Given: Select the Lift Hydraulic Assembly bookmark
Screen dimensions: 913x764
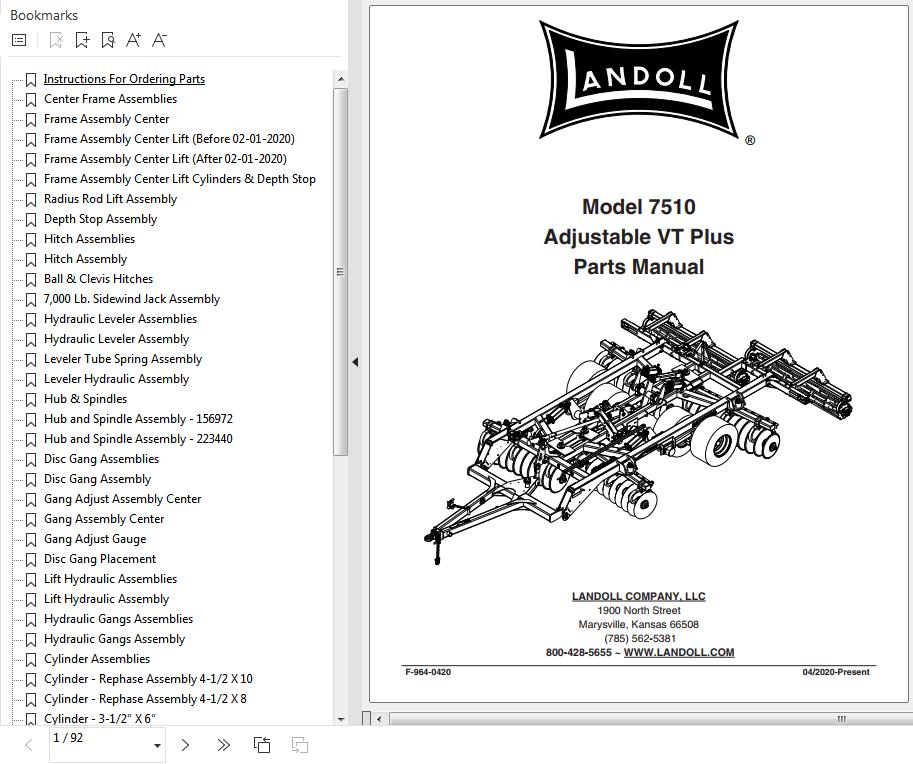Looking at the screenshot, I should (x=107, y=599).
